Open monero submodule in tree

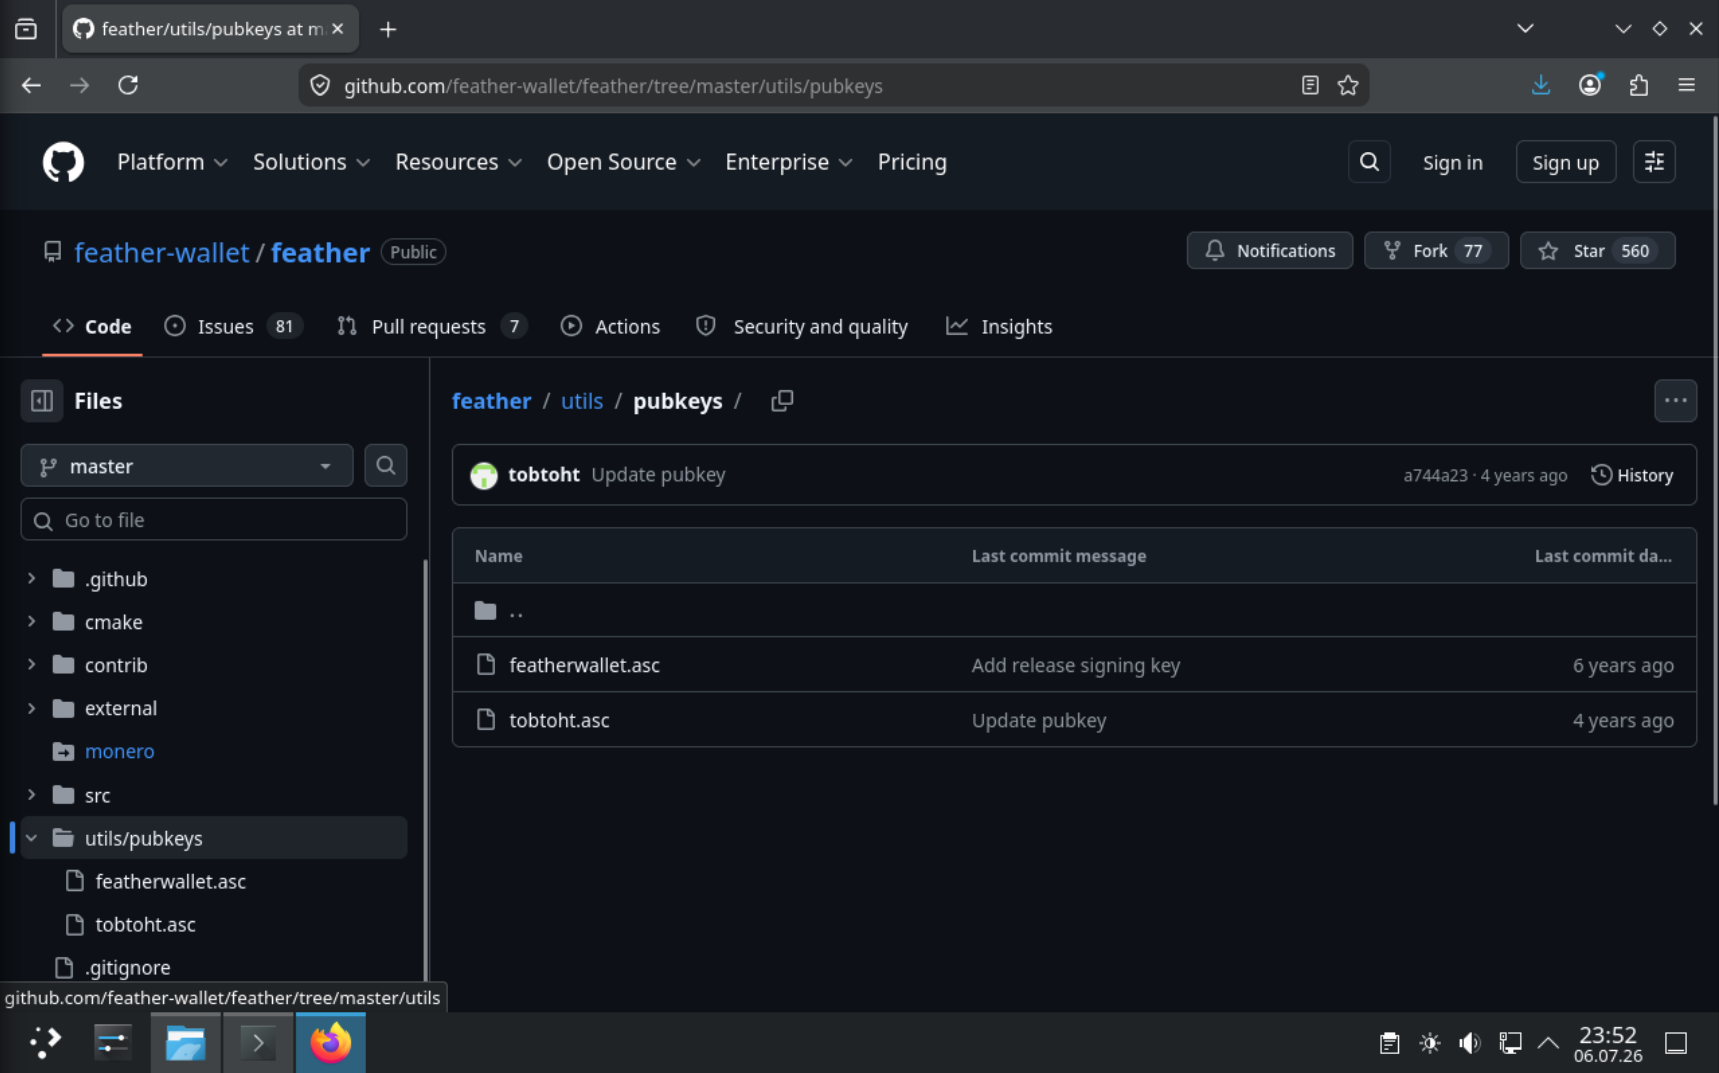pyautogui.click(x=119, y=751)
